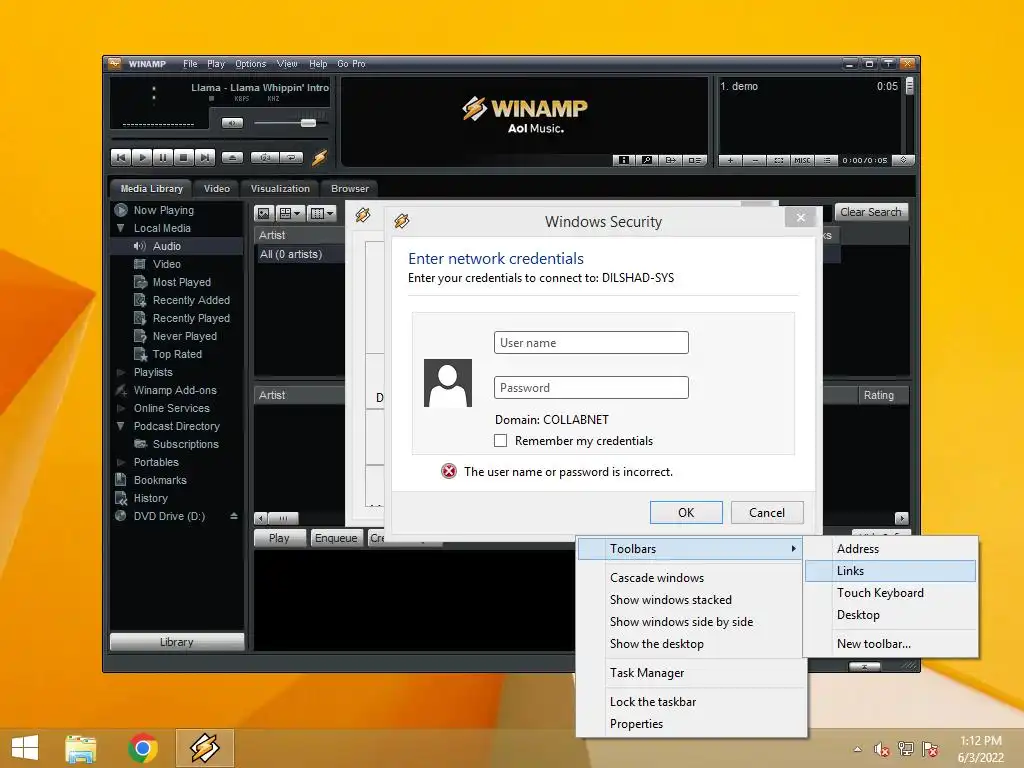Check the Remember my credentials checkbox
1024x768 pixels.
[501, 441]
